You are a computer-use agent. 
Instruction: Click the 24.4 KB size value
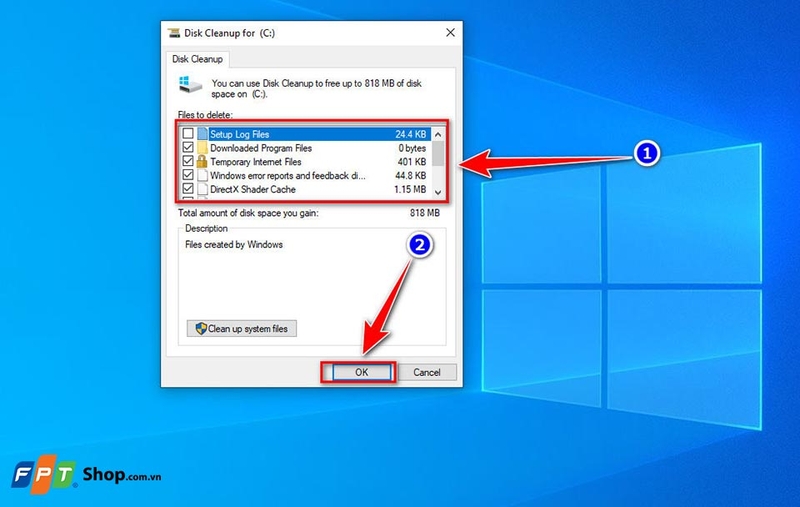click(410, 134)
